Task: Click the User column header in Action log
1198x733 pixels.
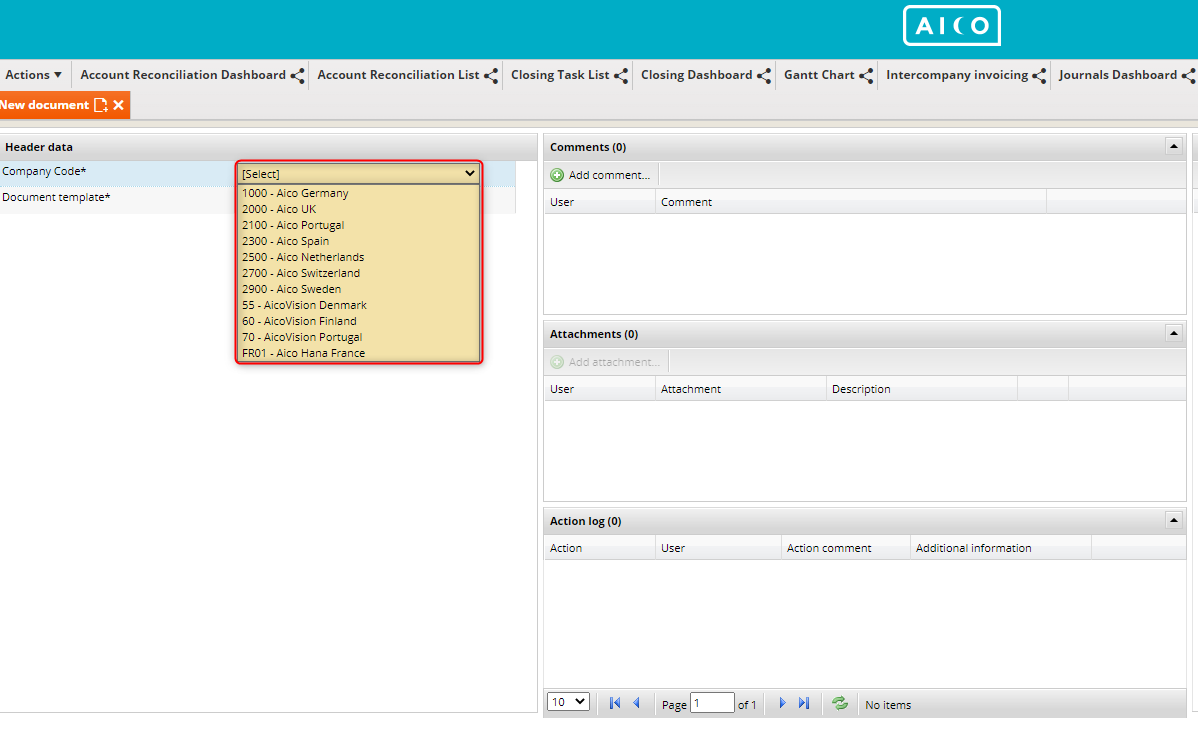Action: tap(717, 548)
